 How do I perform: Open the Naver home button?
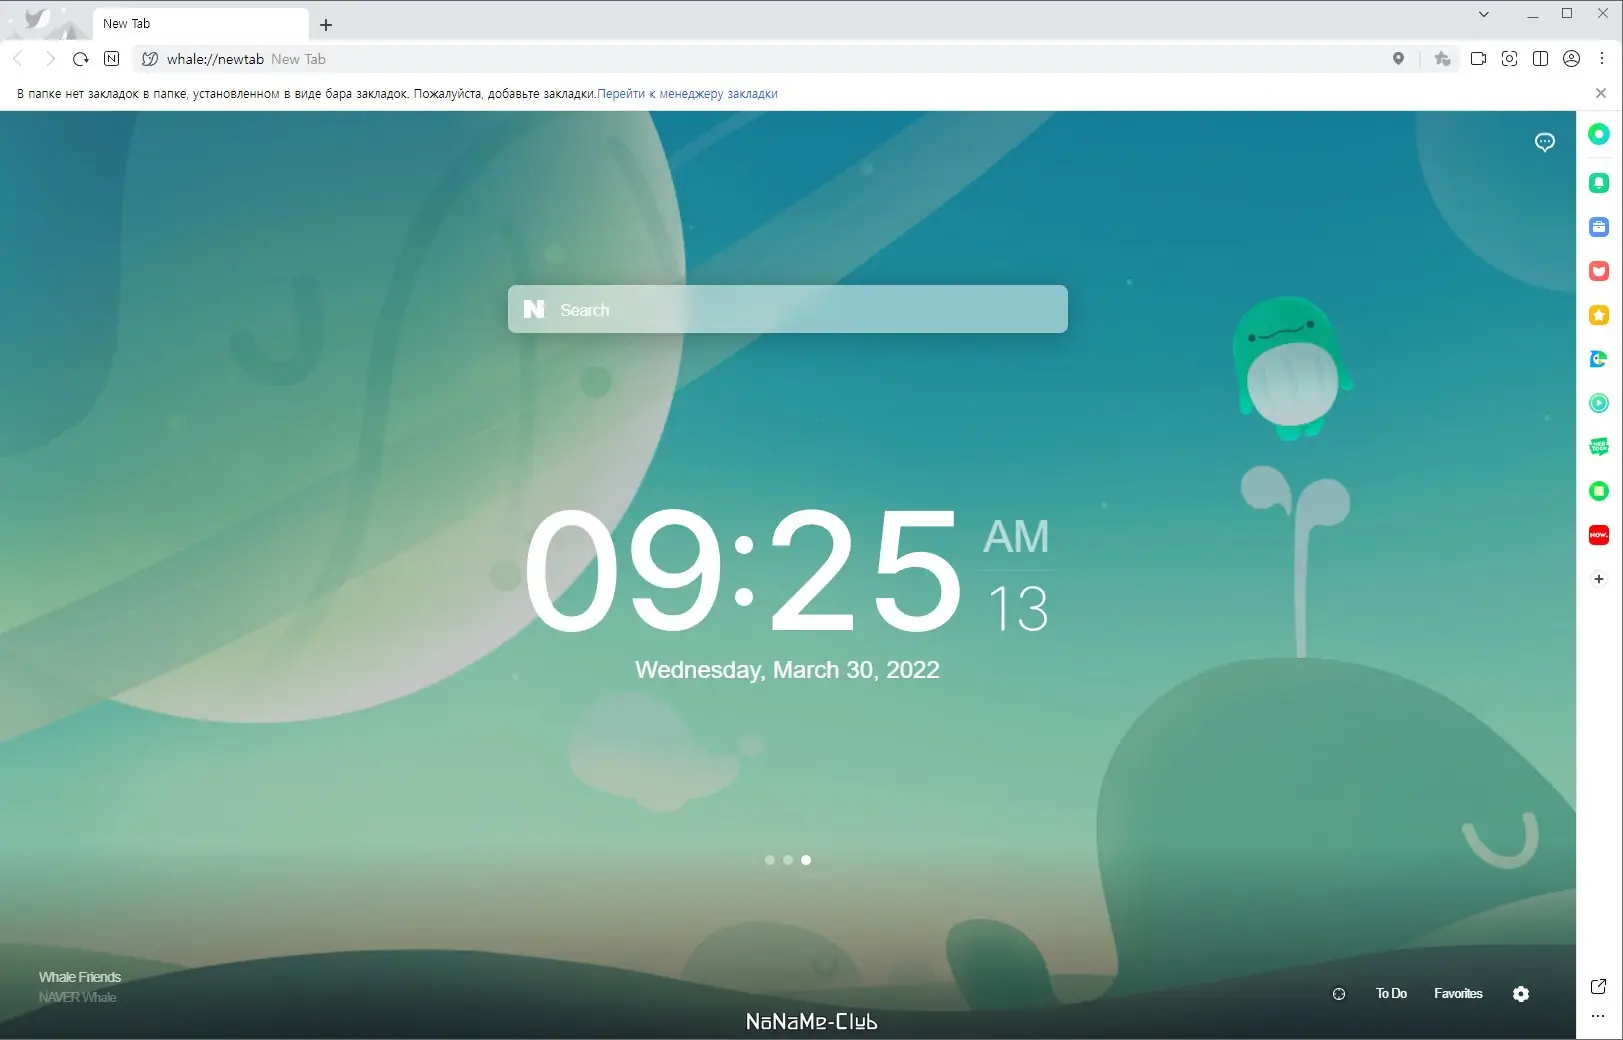pos(112,59)
